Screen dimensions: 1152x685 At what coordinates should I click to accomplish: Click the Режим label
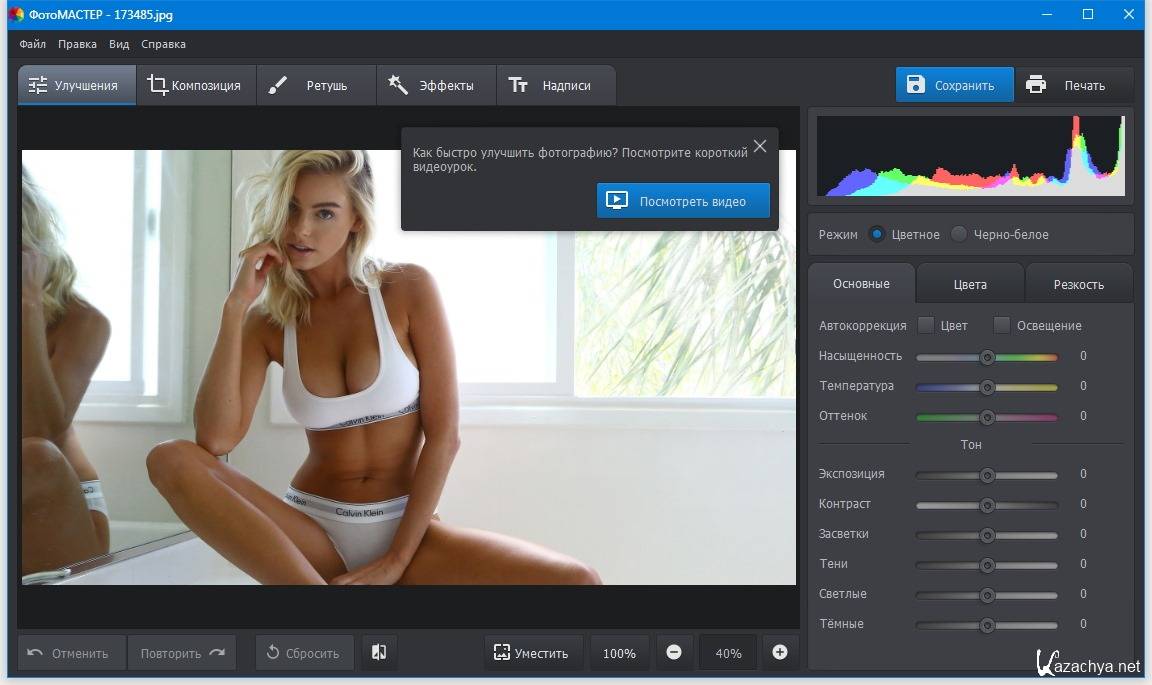click(838, 234)
